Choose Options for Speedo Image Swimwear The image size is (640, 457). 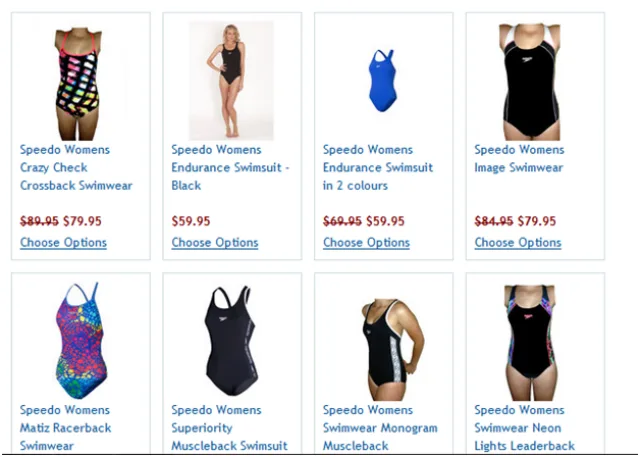click(518, 243)
